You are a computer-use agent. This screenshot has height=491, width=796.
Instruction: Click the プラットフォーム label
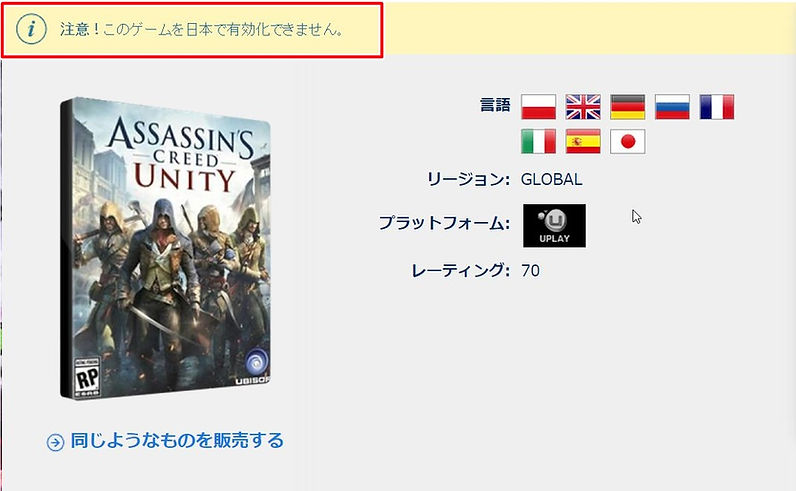coord(444,223)
